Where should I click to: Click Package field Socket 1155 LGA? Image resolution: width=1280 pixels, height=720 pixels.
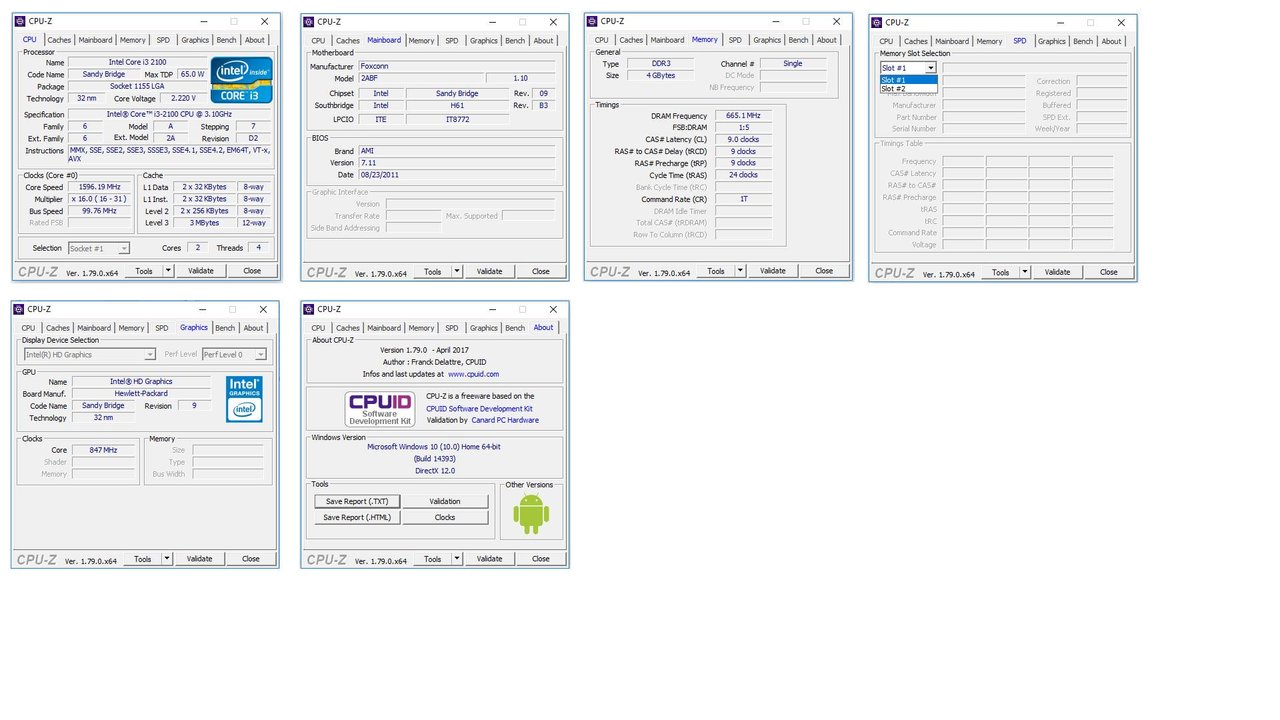(x=138, y=86)
